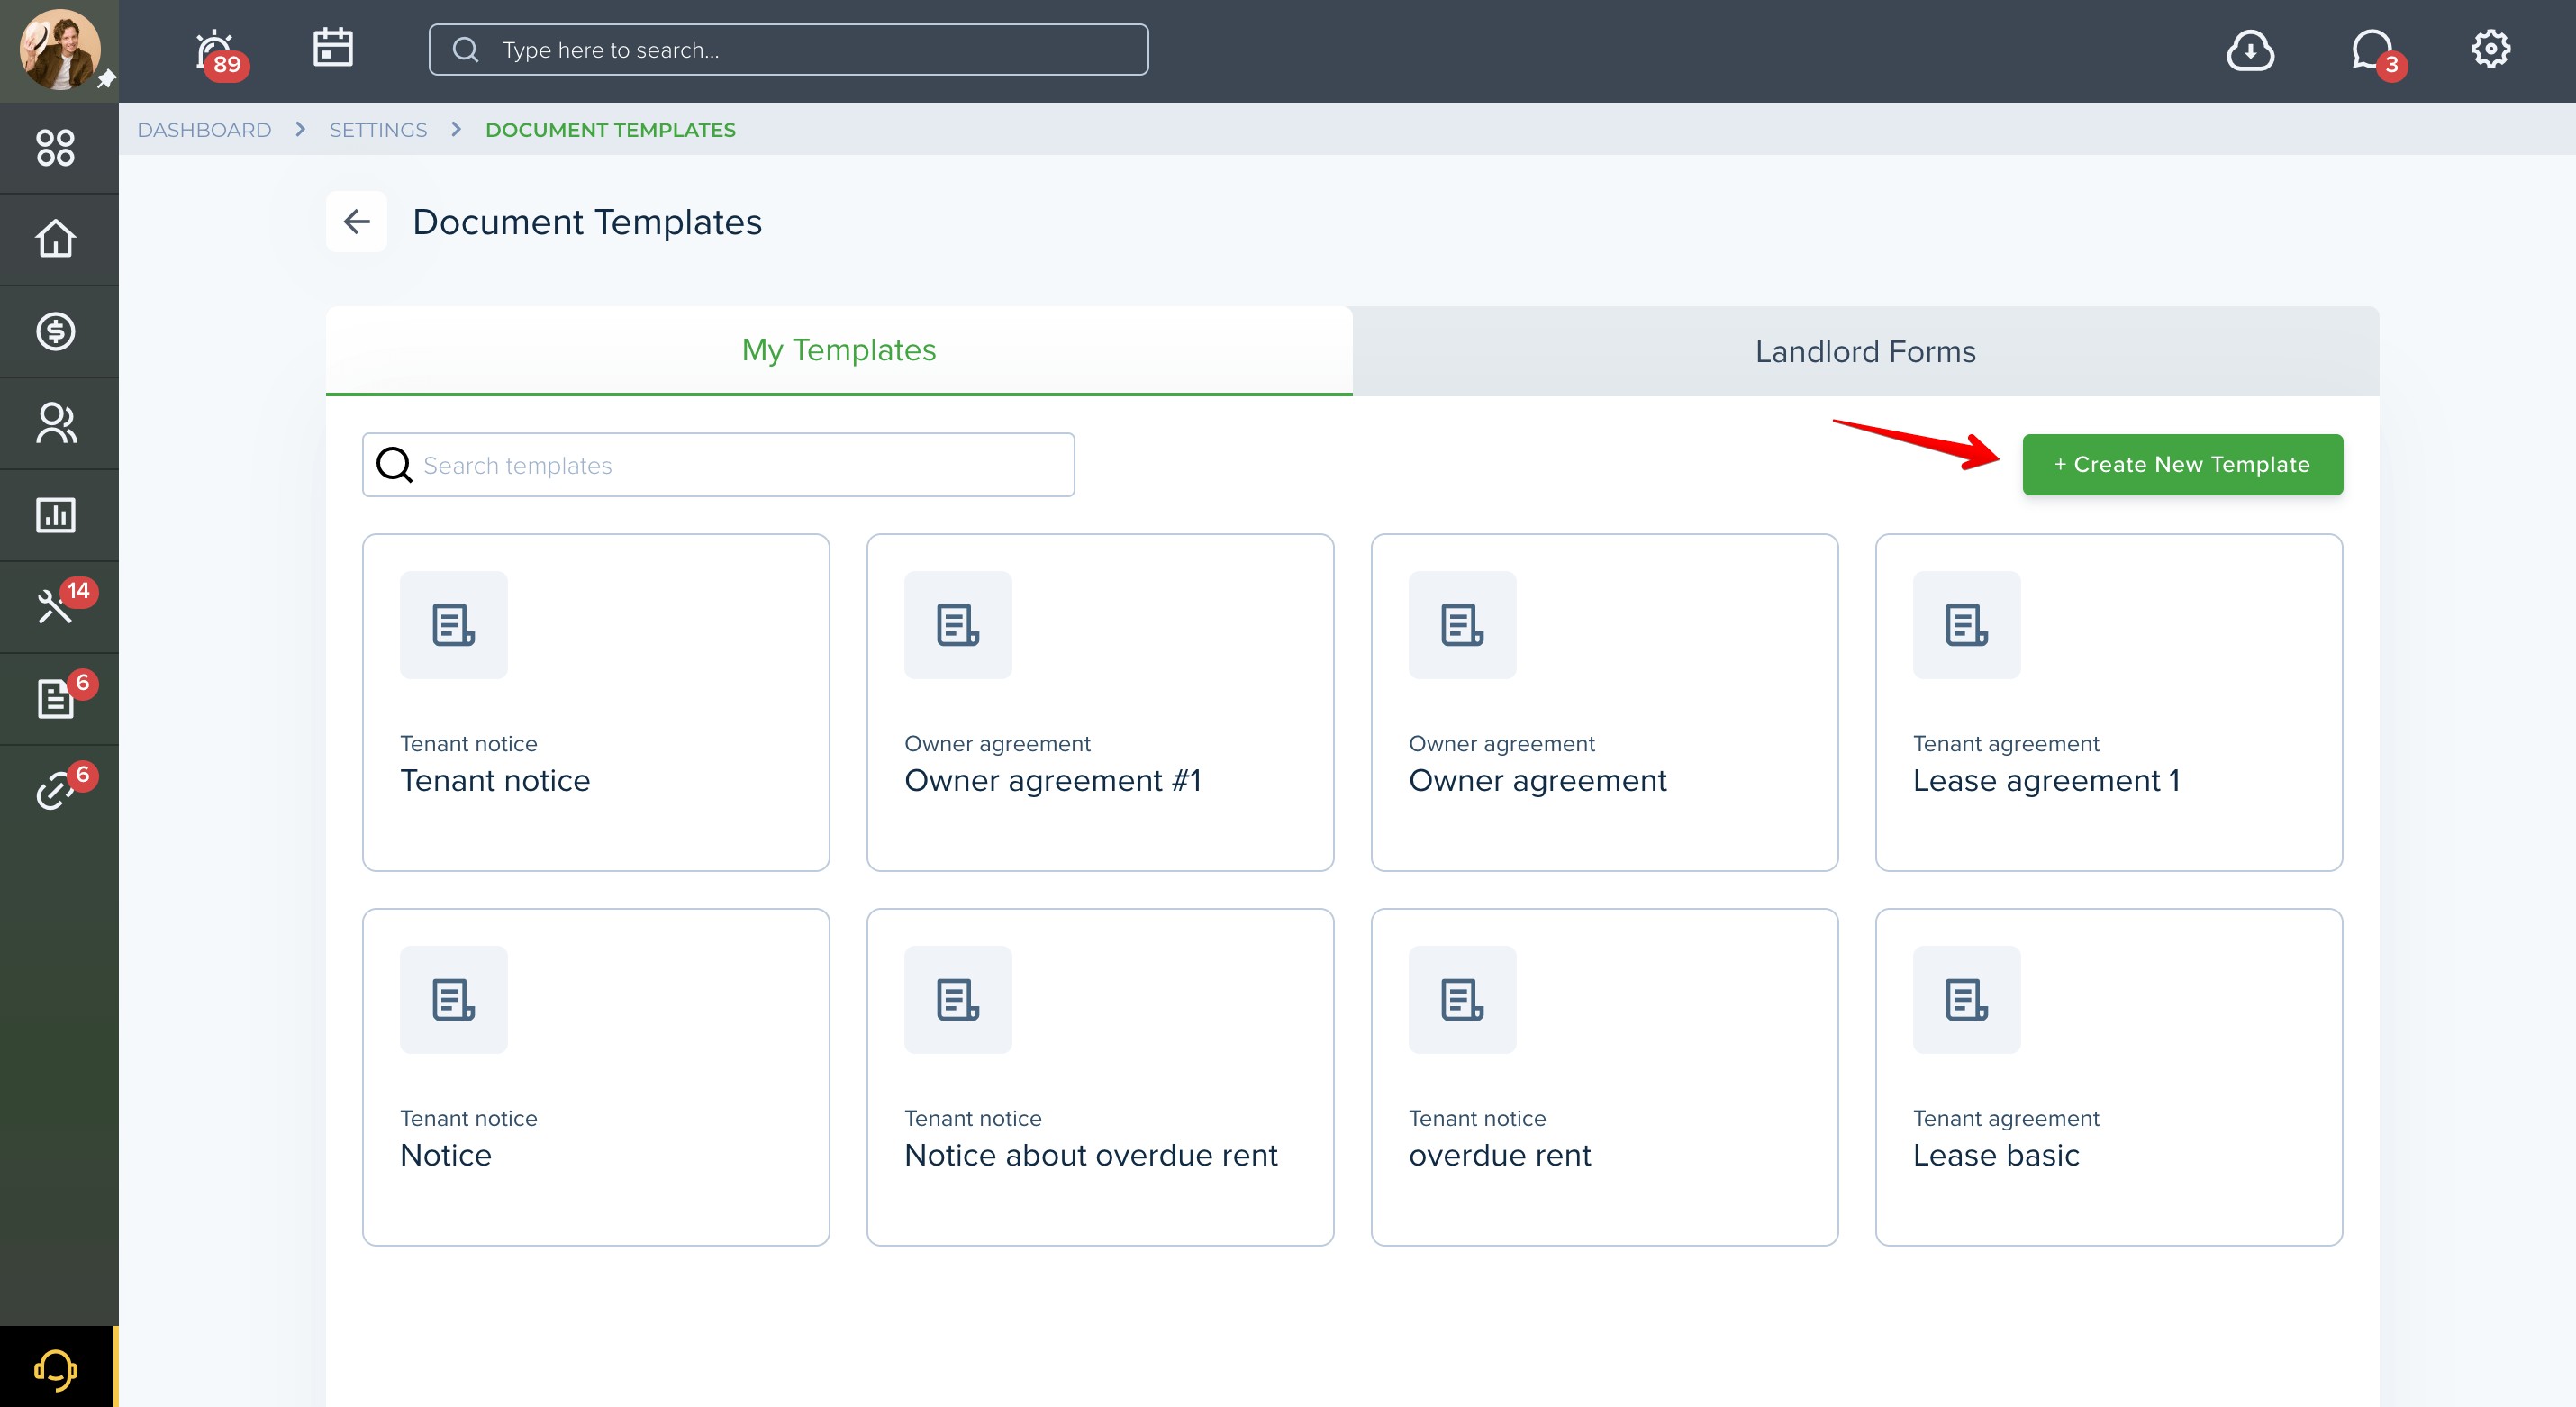Open the reports chart icon in sidebar
This screenshot has height=1407, width=2576.
pos(56,515)
